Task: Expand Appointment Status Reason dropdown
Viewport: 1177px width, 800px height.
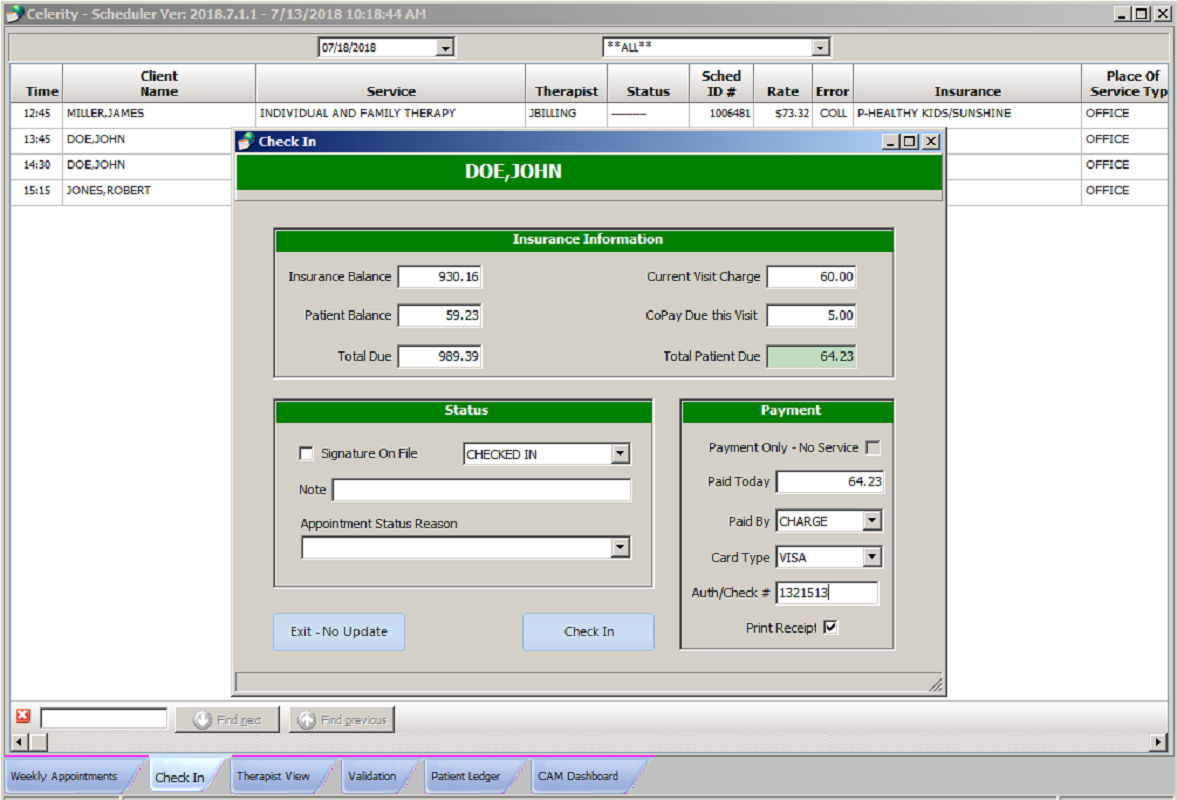Action: [x=620, y=547]
